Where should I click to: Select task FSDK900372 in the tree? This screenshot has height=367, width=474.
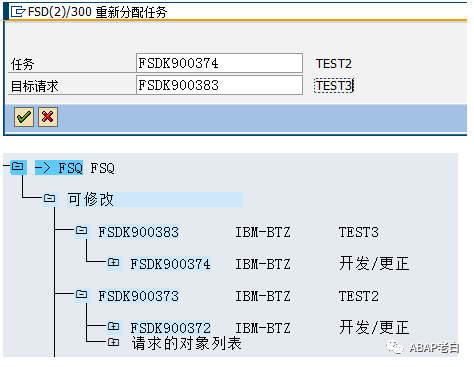coord(170,328)
